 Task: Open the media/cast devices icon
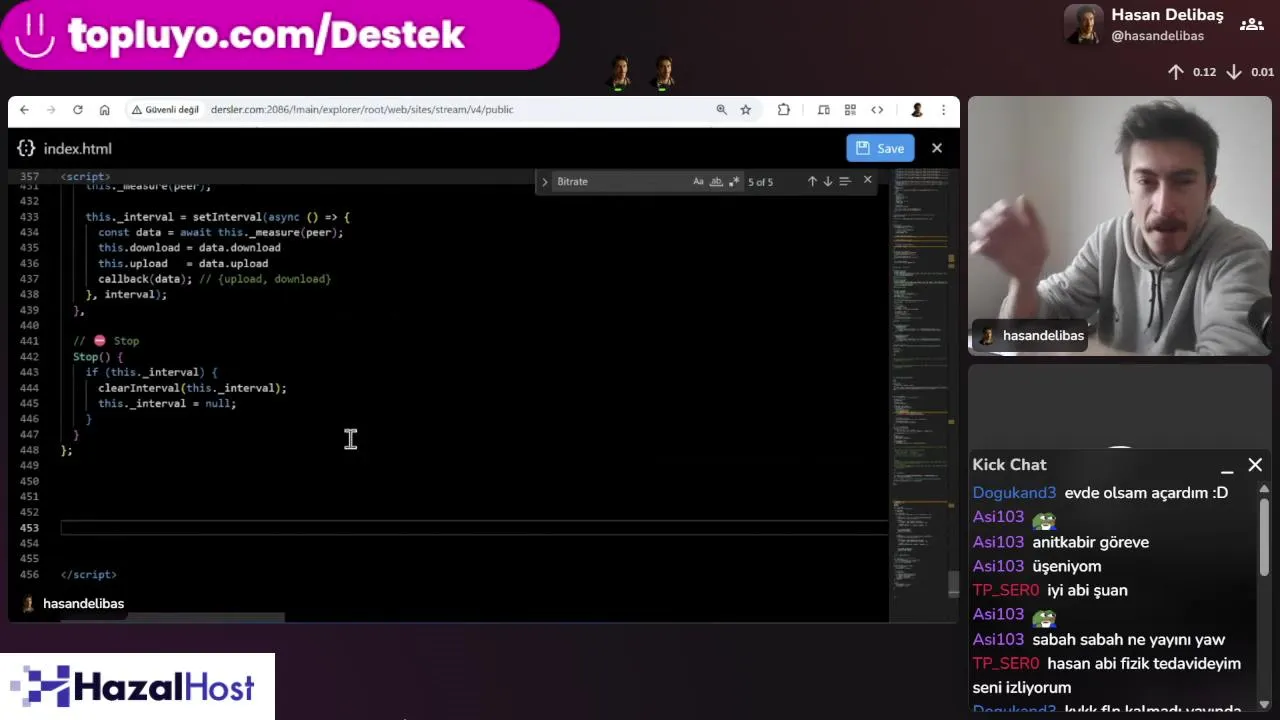point(824,110)
